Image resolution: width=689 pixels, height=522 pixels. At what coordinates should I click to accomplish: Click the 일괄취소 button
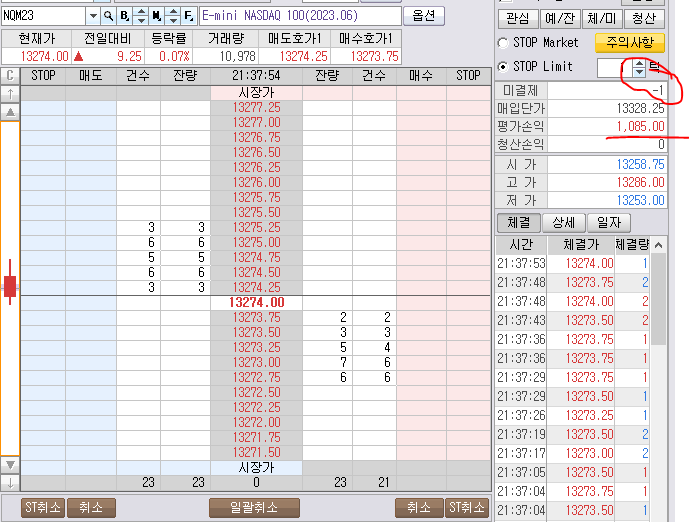point(254,508)
